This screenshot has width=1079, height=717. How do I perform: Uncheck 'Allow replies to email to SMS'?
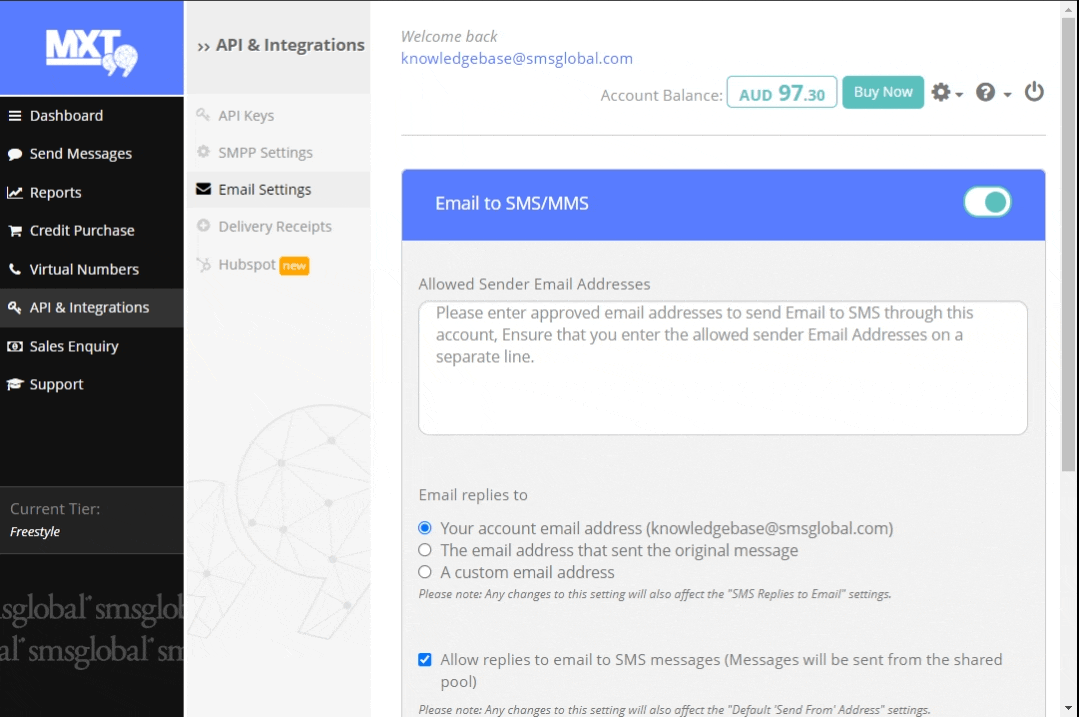[425, 660]
